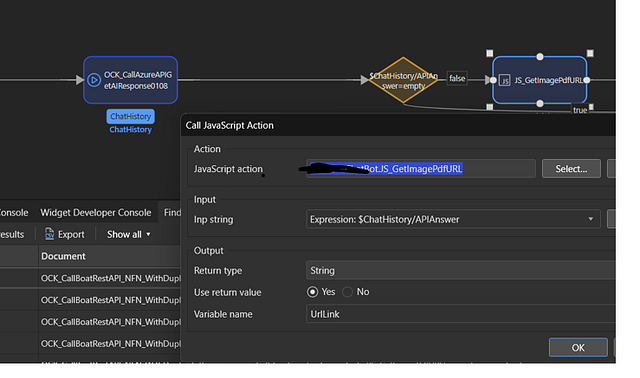Click the $ChatHistory/APIAnswer=empty decision diamond
The height and width of the screenshot is (378, 640).
[403, 80]
